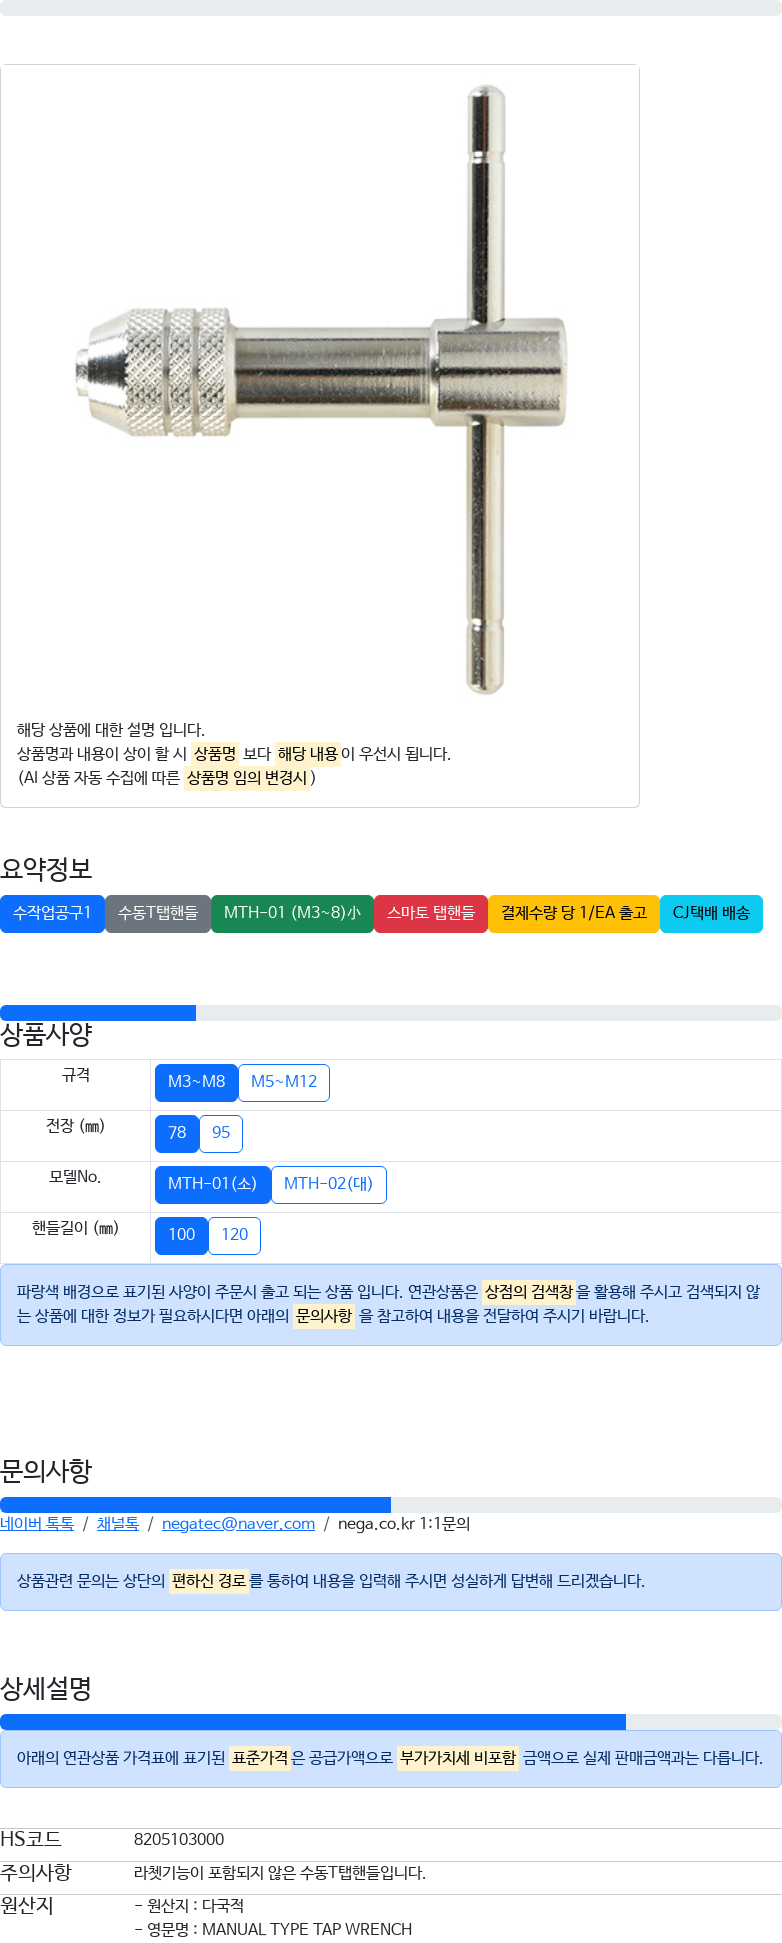Click the red 스마토 탭핸들 badge
Image resolution: width=782 pixels, height=1943 pixels.
click(431, 913)
